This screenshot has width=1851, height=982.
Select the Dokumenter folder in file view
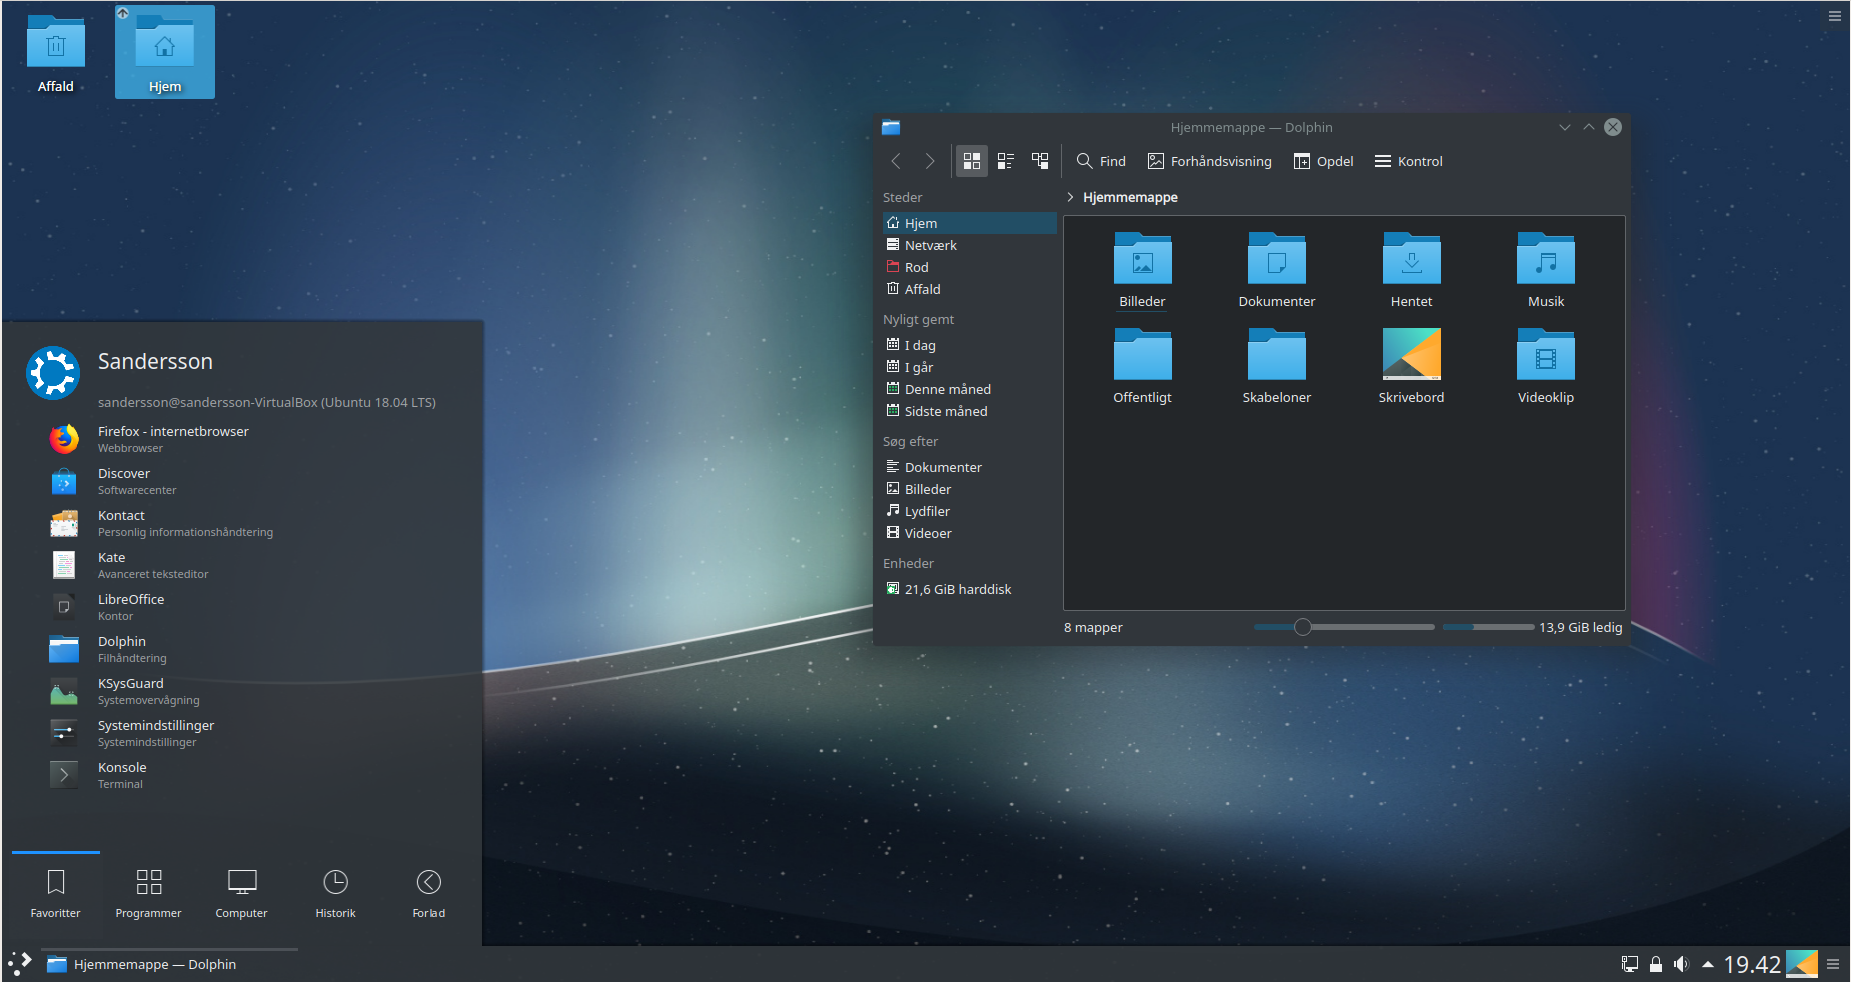pos(1277,270)
